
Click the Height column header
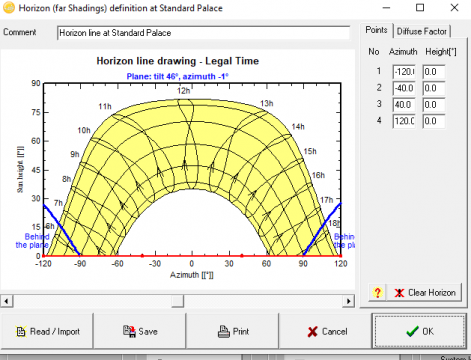(441, 52)
